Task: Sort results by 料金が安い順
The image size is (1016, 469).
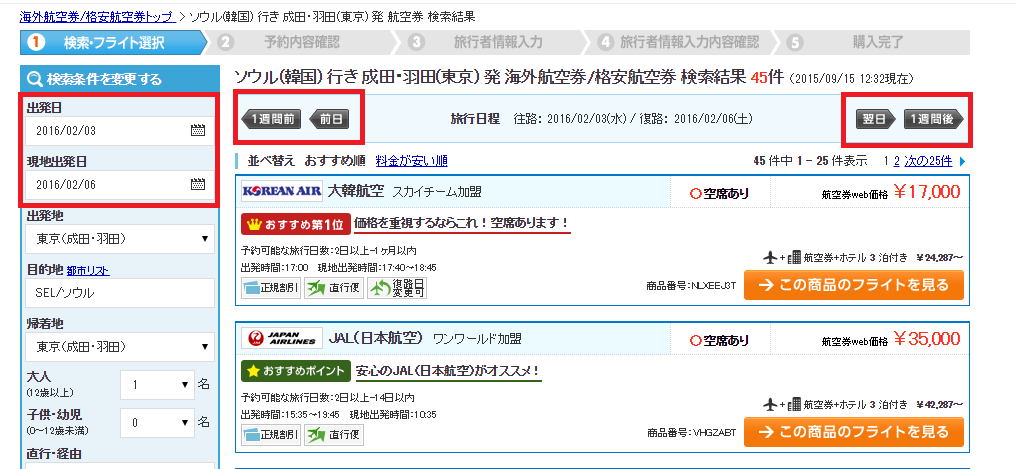Action: point(411,161)
